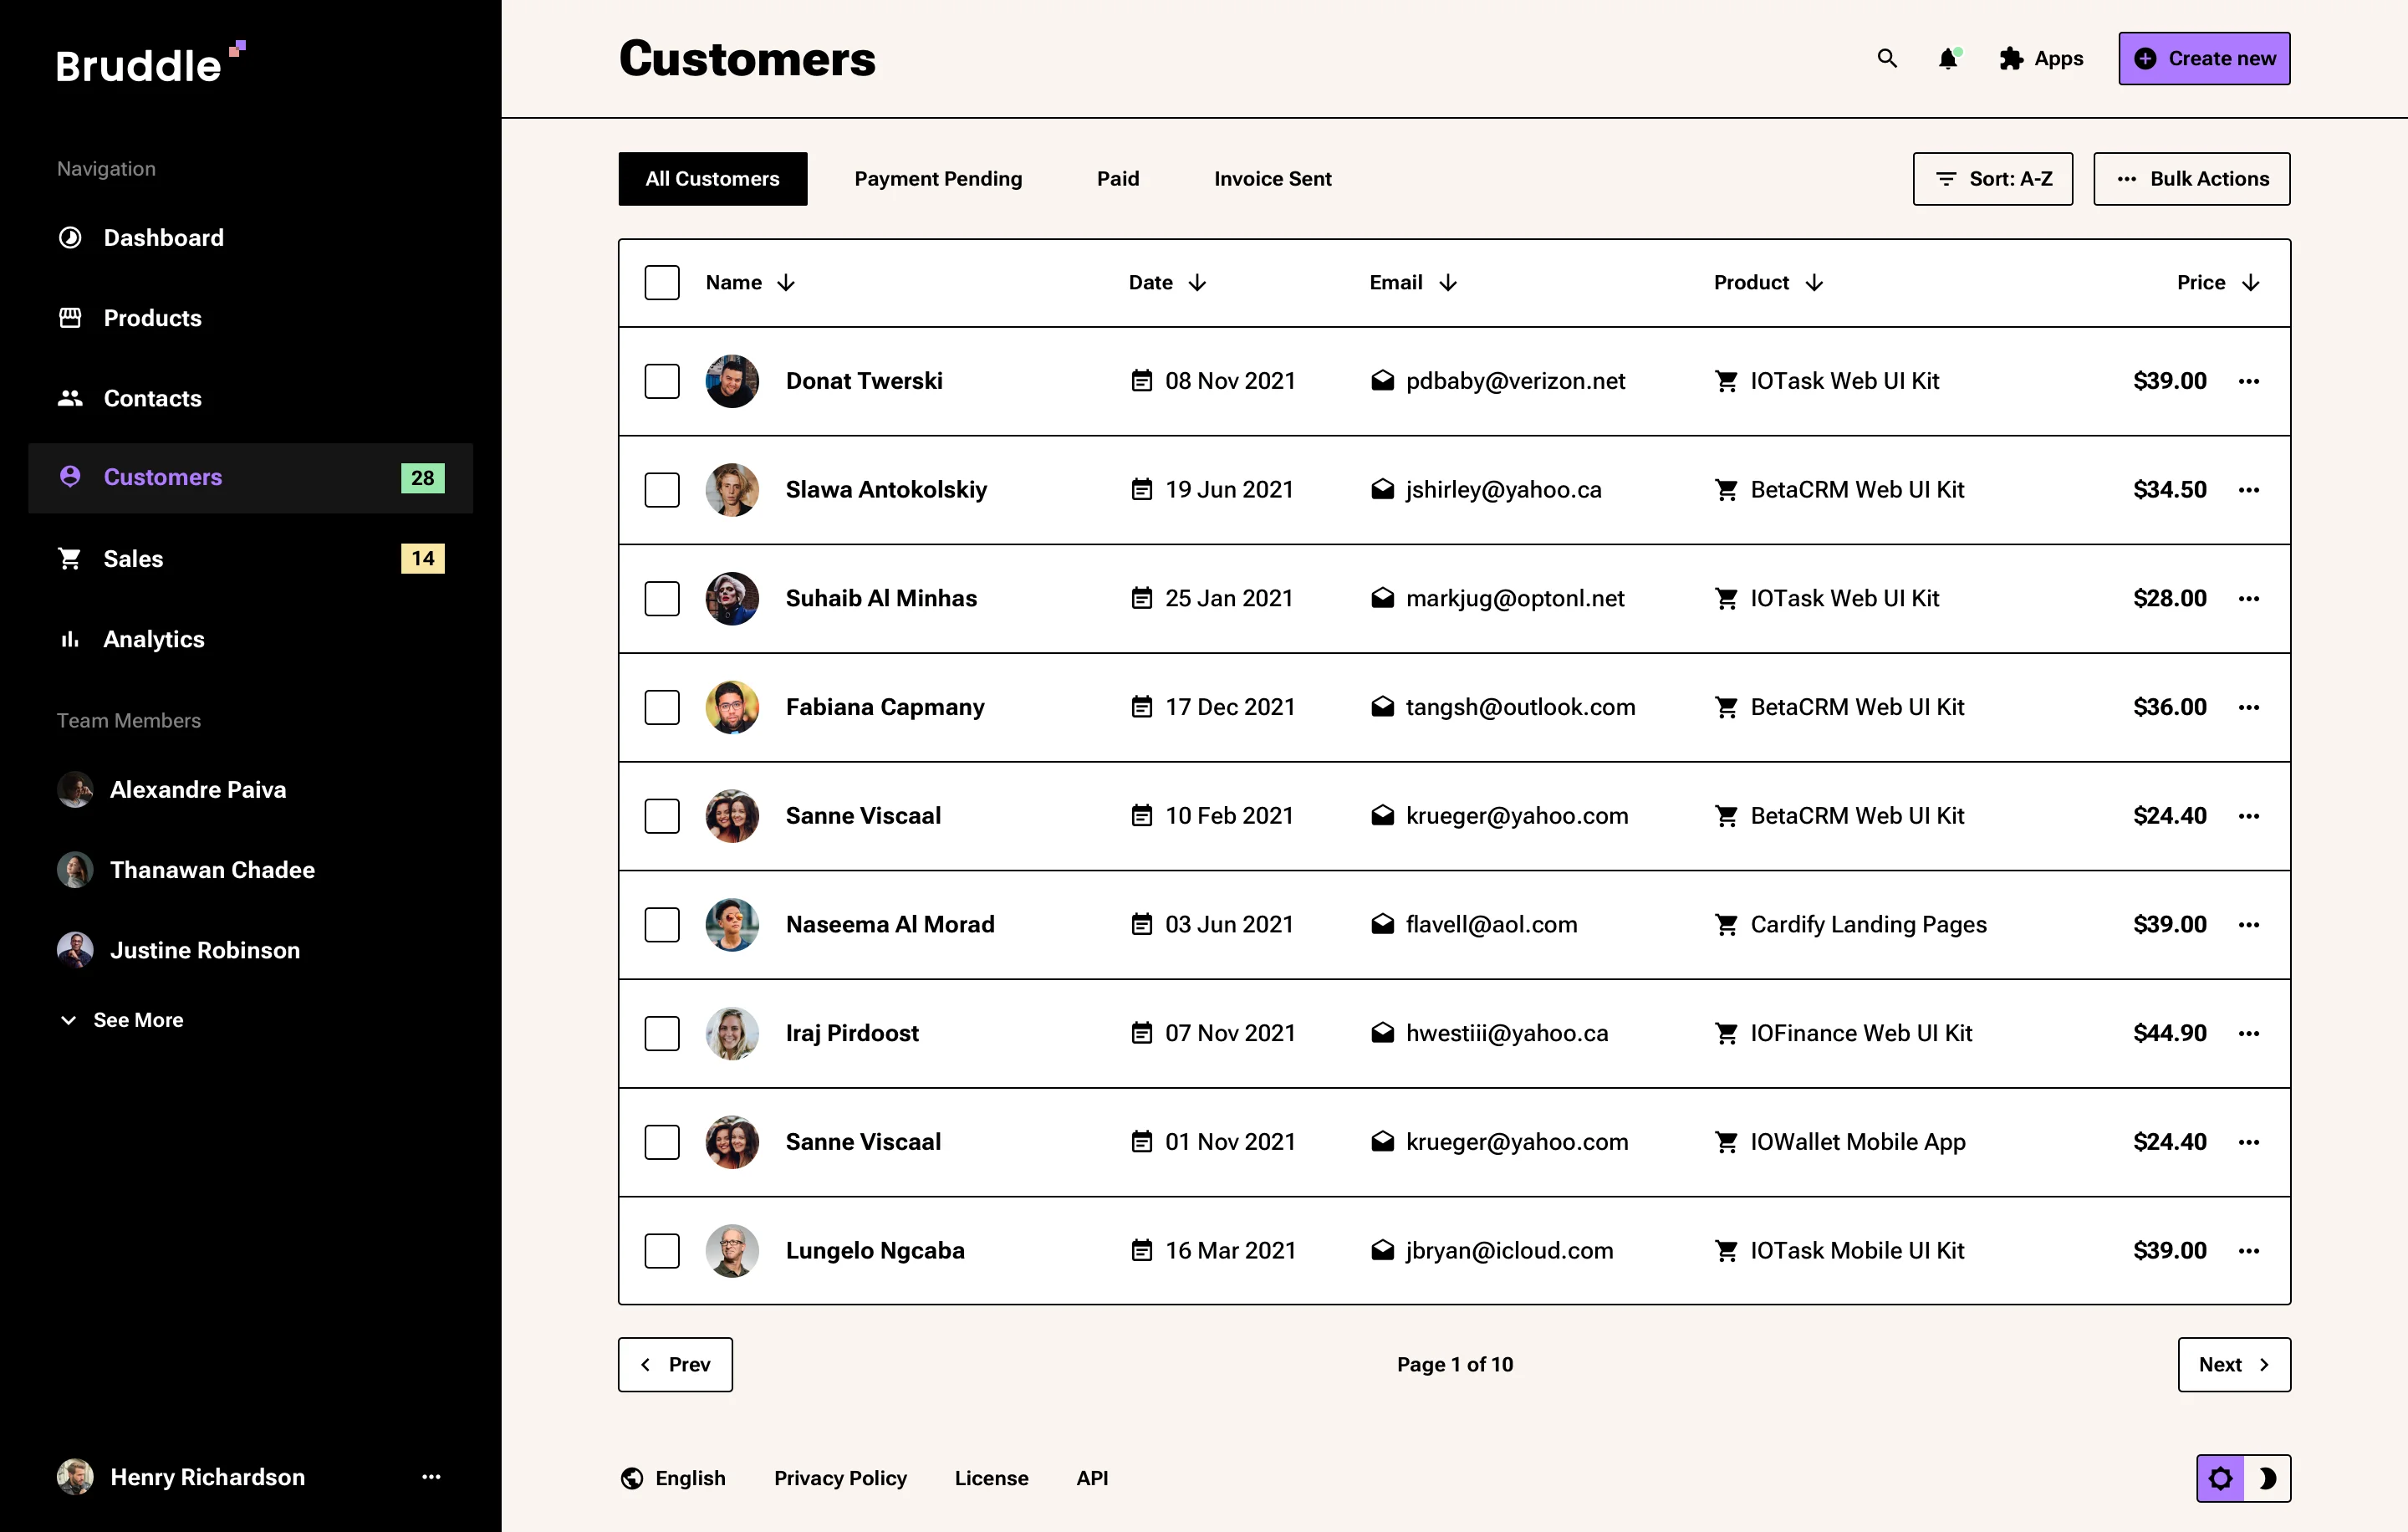Select the Analytics chart icon
The image size is (2408, 1532).
70,639
